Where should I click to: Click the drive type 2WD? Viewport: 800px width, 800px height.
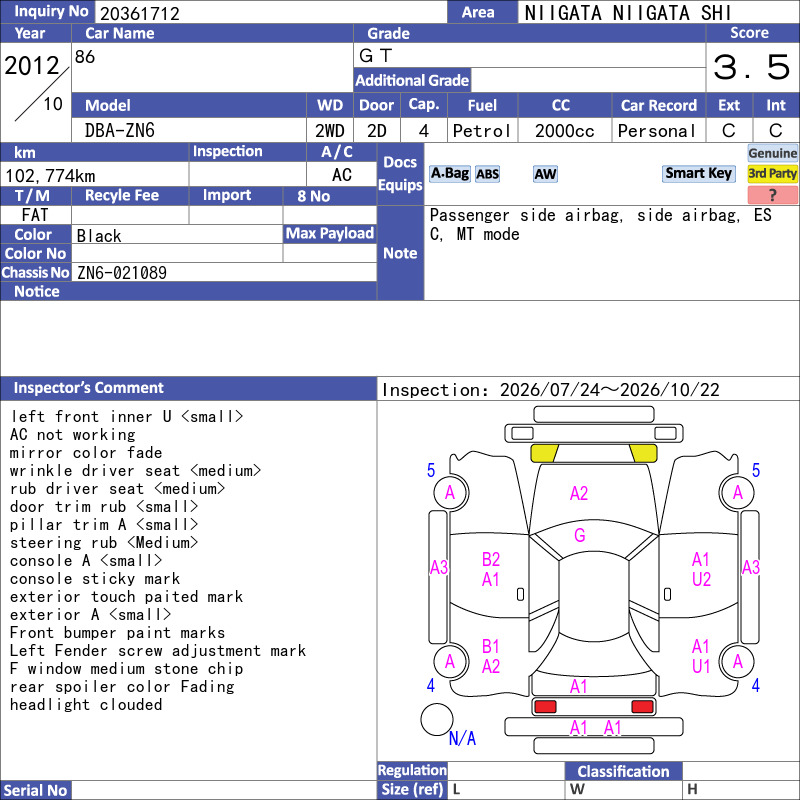[x=330, y=131]
